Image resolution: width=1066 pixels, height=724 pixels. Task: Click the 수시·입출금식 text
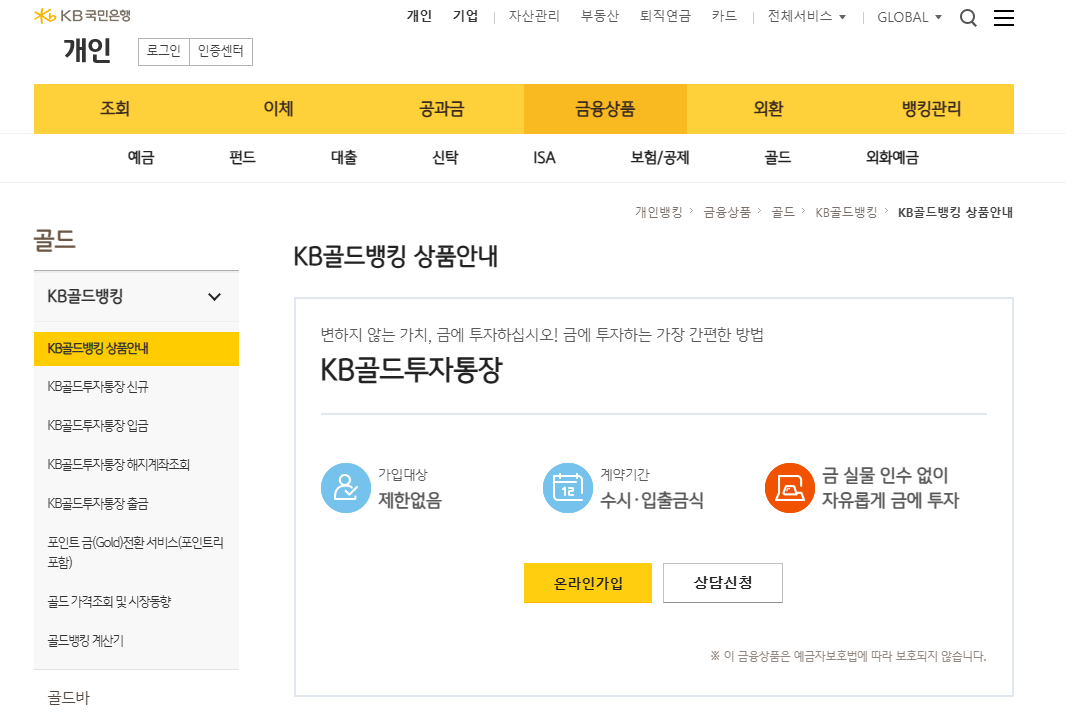652,500
